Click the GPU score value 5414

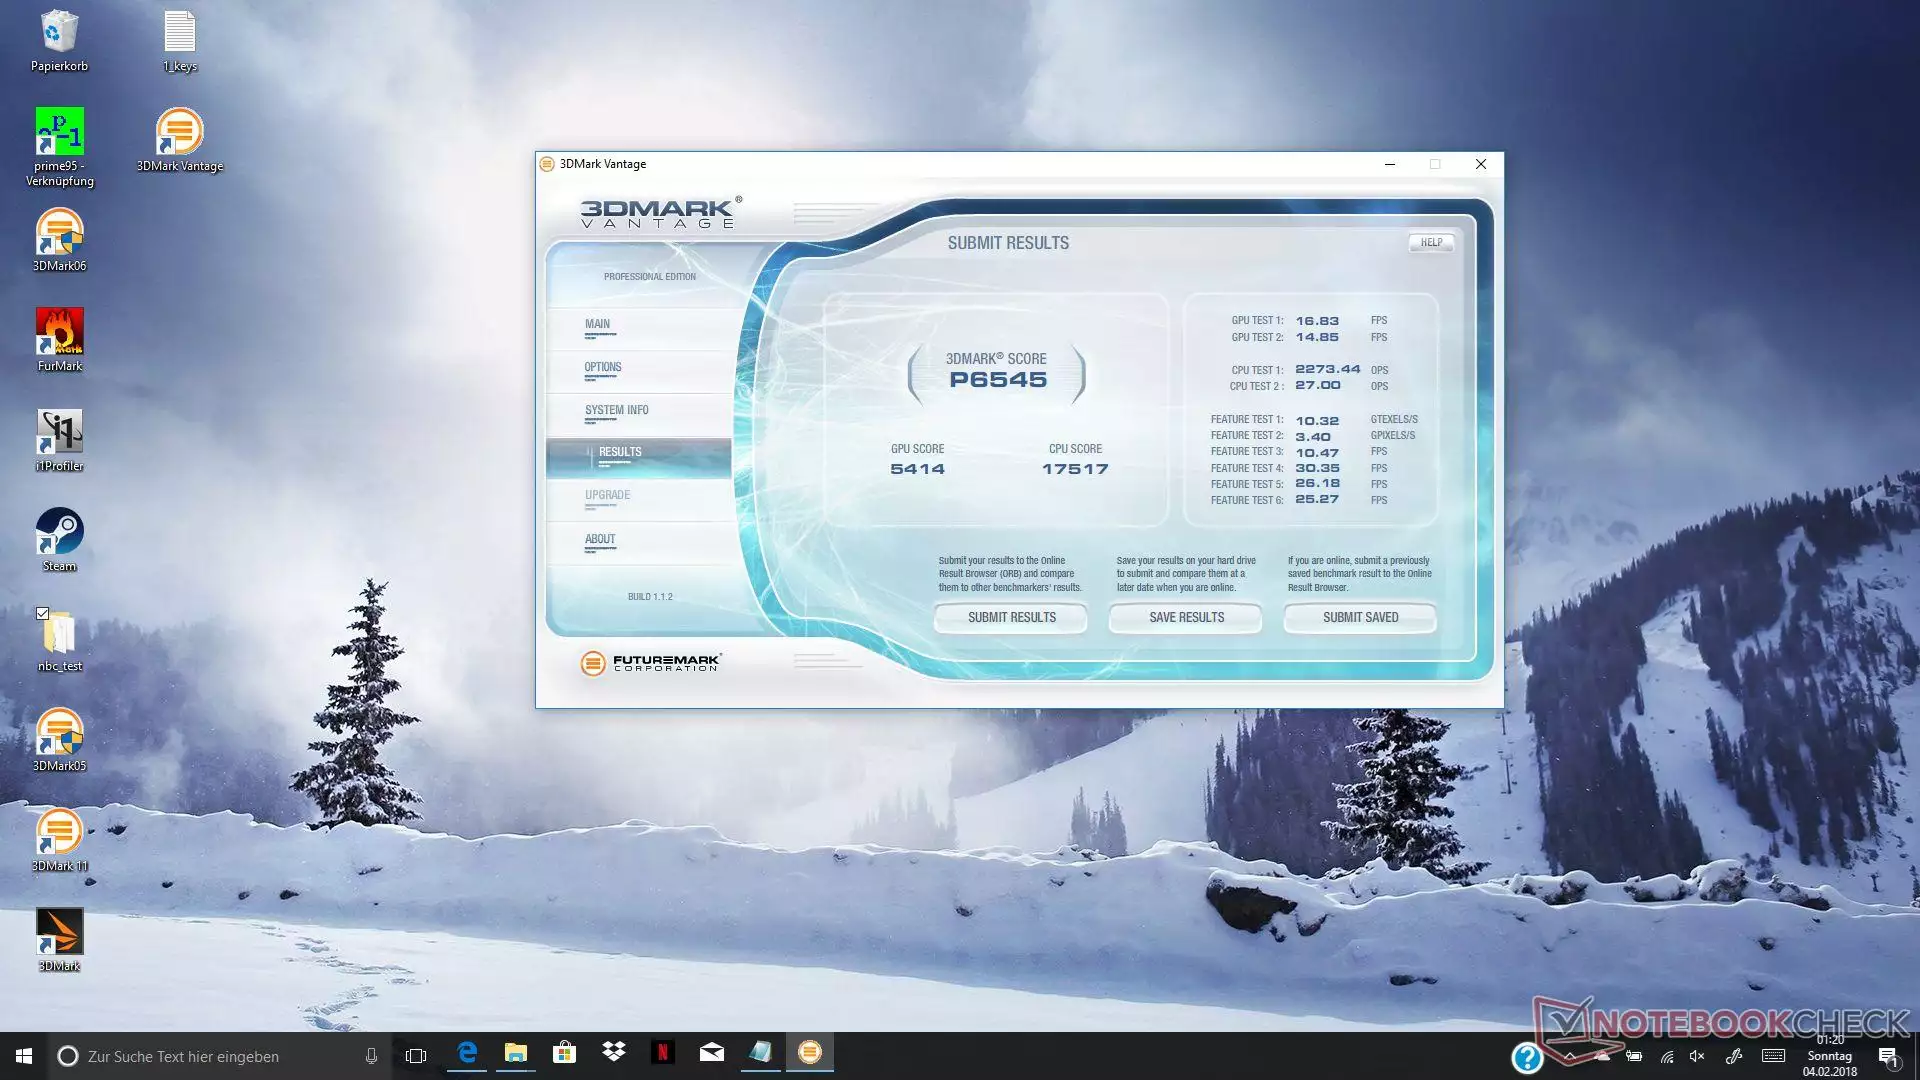pyautogui.click(x=917, y=469)
